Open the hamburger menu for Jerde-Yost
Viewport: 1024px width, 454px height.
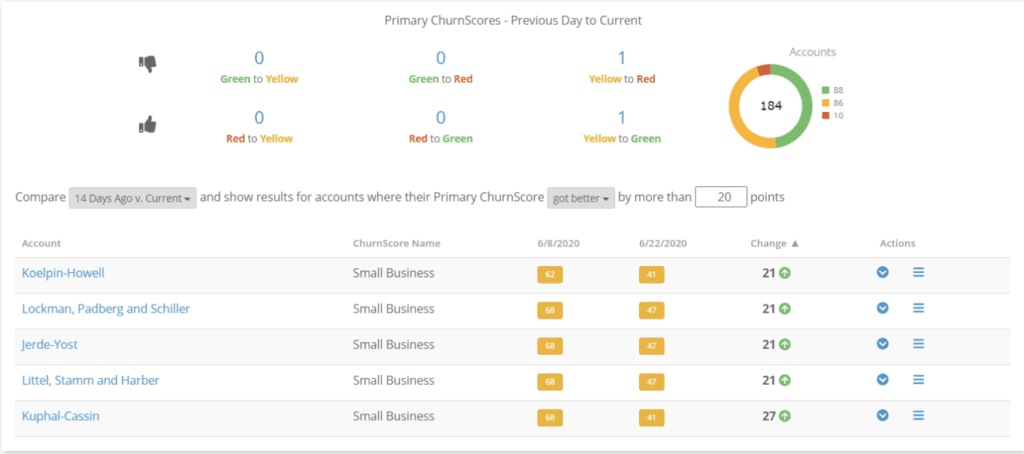[x=918, y=344]
